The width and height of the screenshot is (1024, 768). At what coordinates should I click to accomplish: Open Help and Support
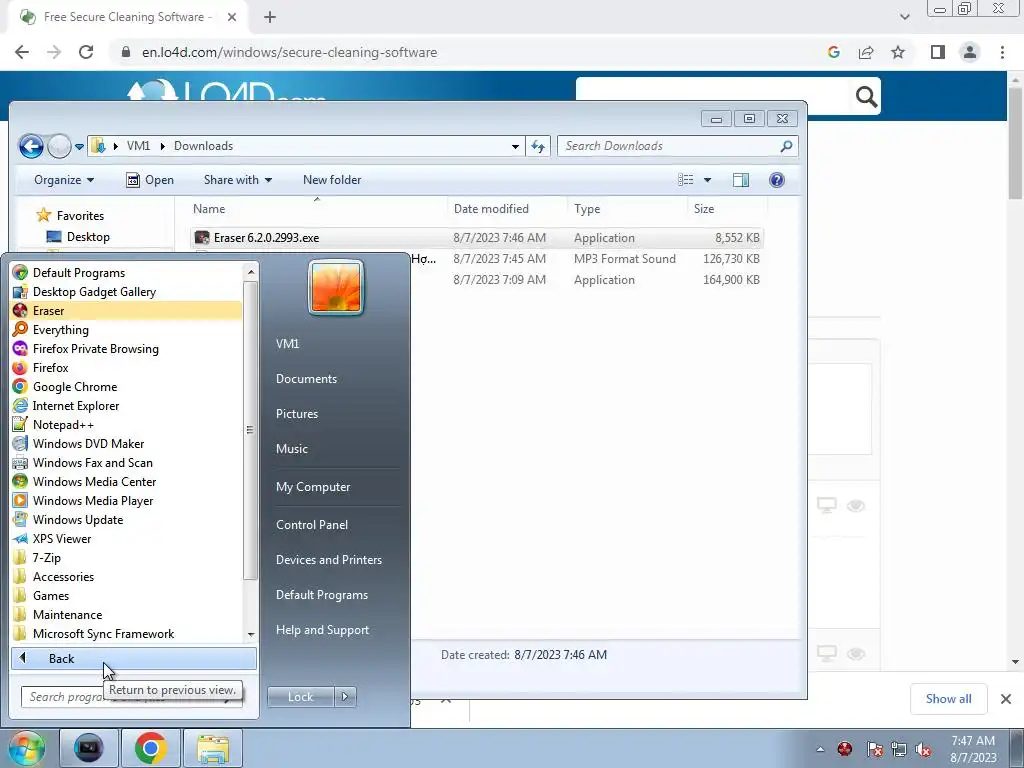click(x=322, y=630)
